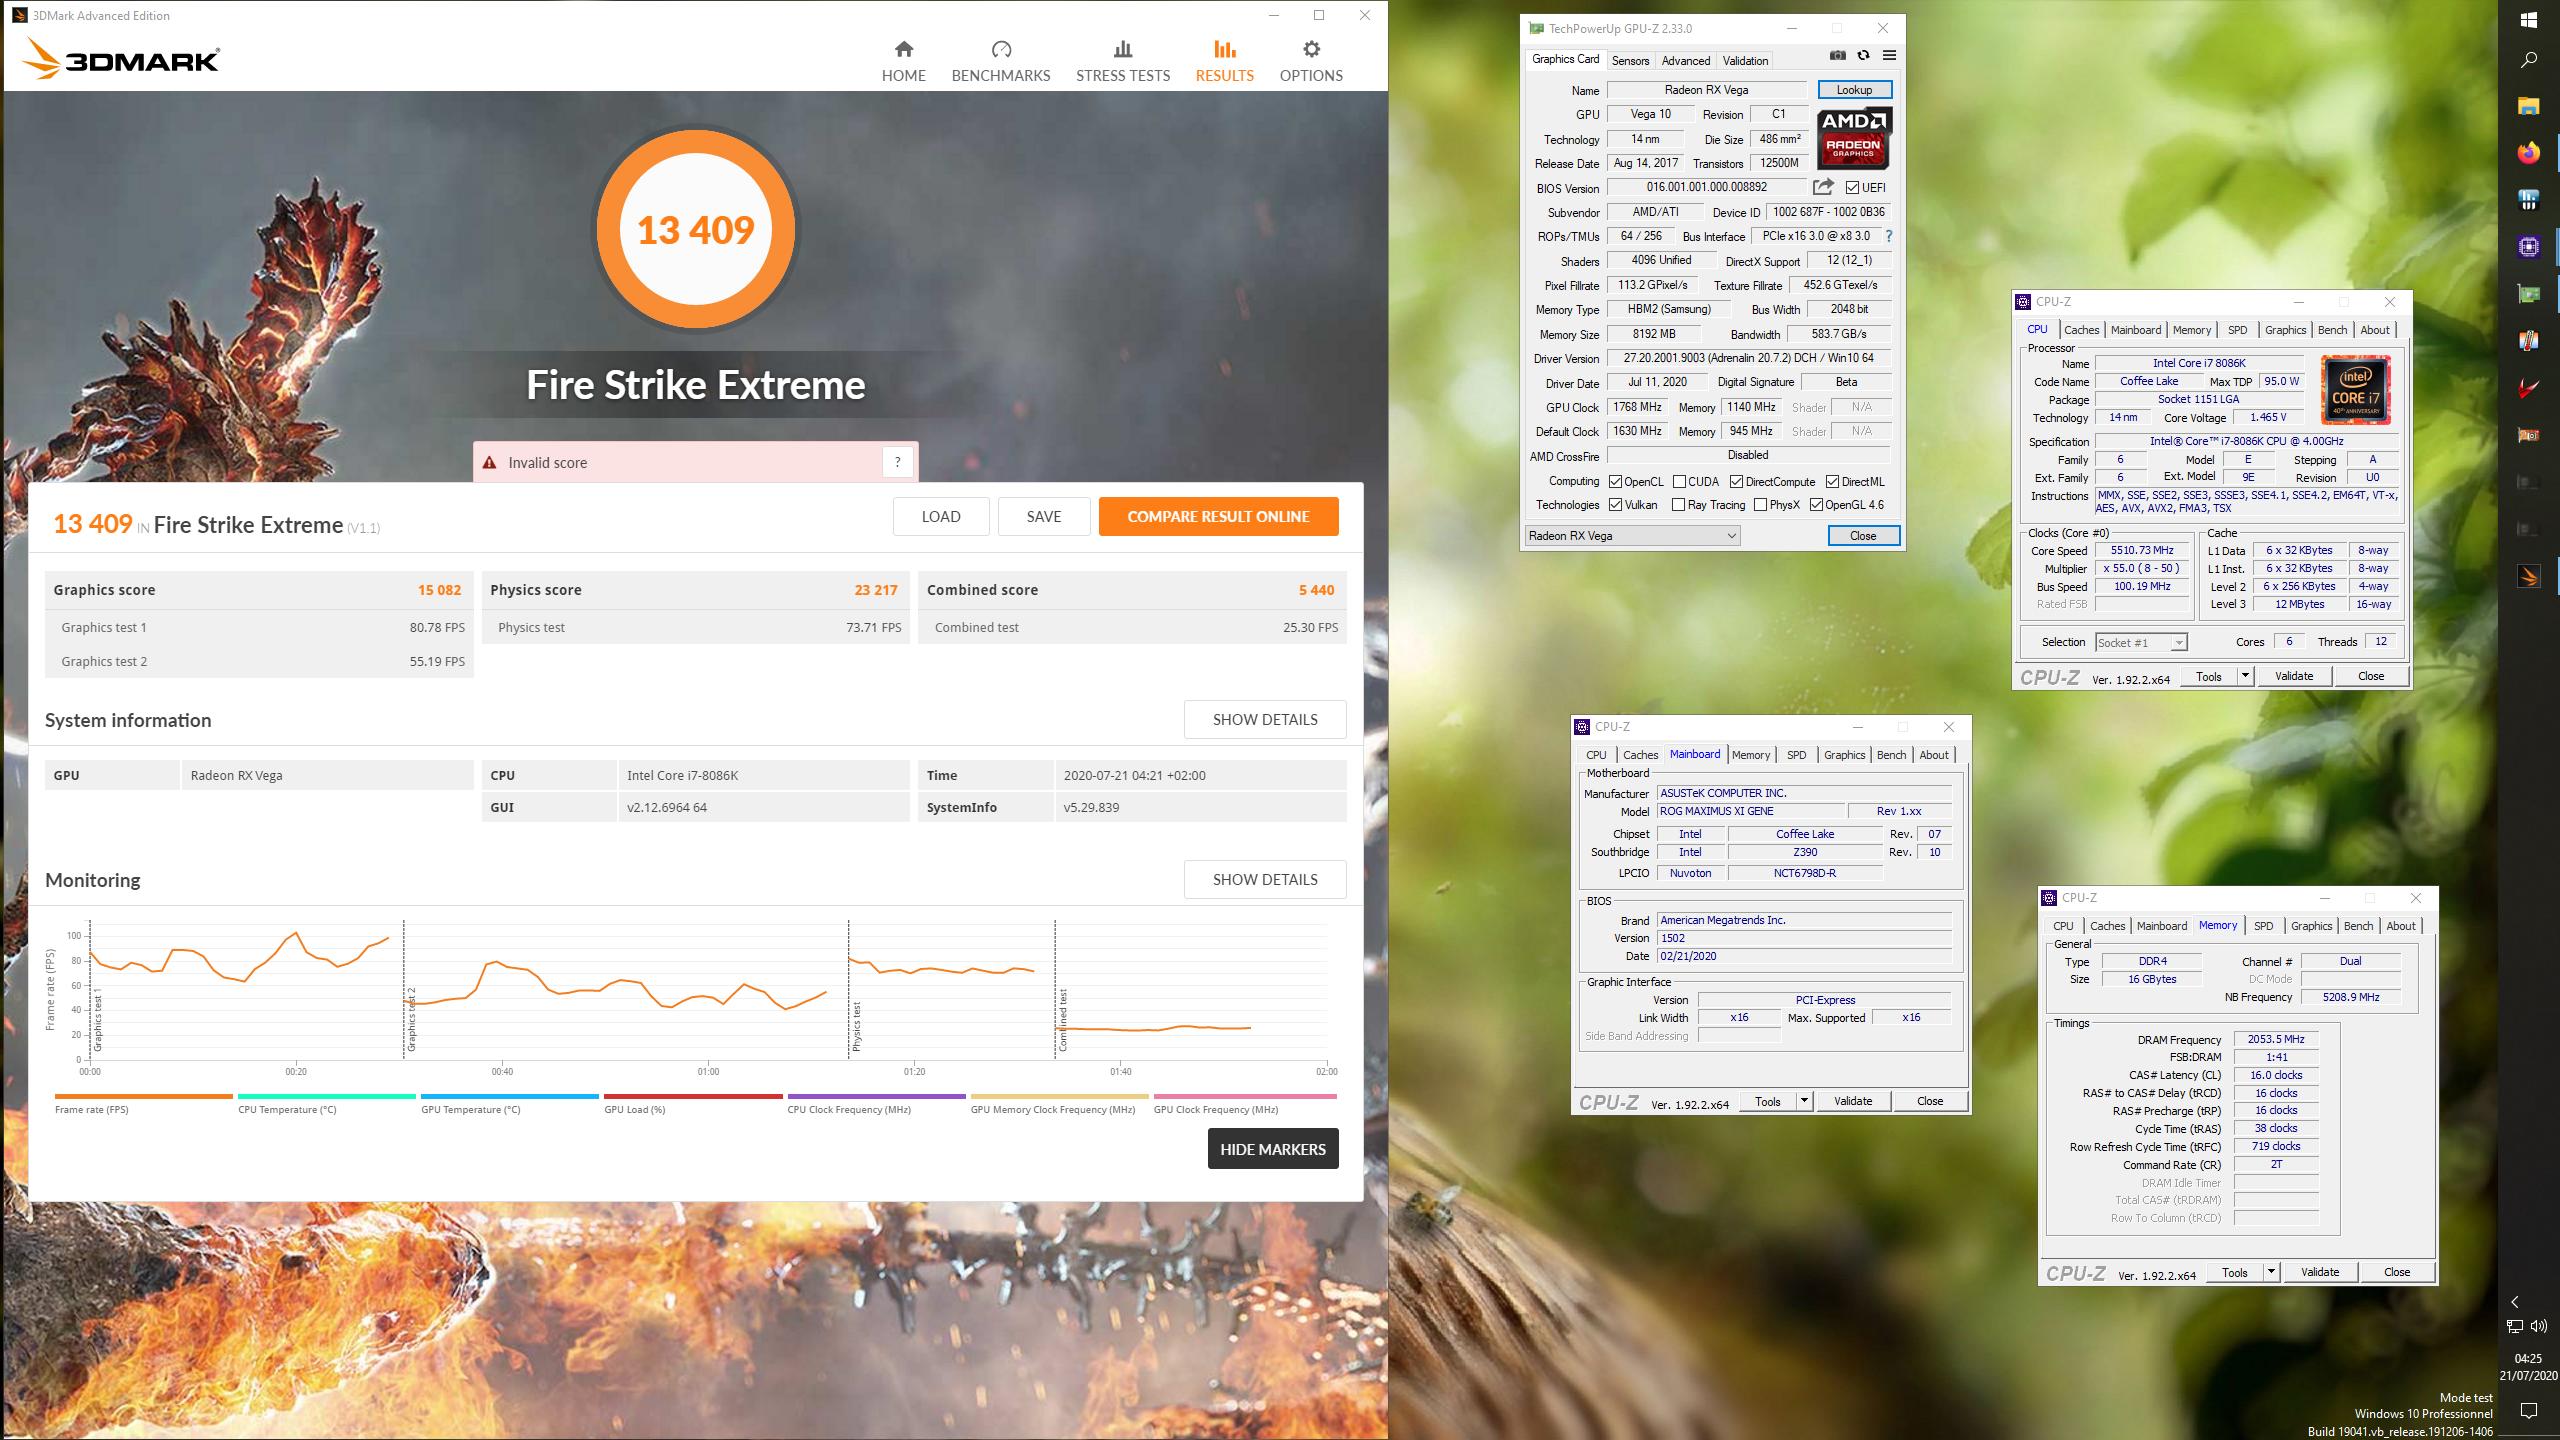2560x1440 pixels.
Task: Show details for System information
Action: click(1265, 720)
